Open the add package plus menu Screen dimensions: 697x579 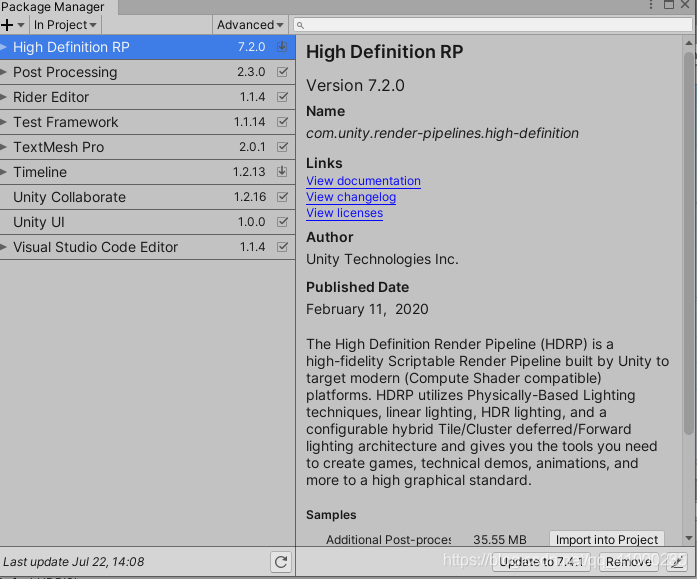12,25
